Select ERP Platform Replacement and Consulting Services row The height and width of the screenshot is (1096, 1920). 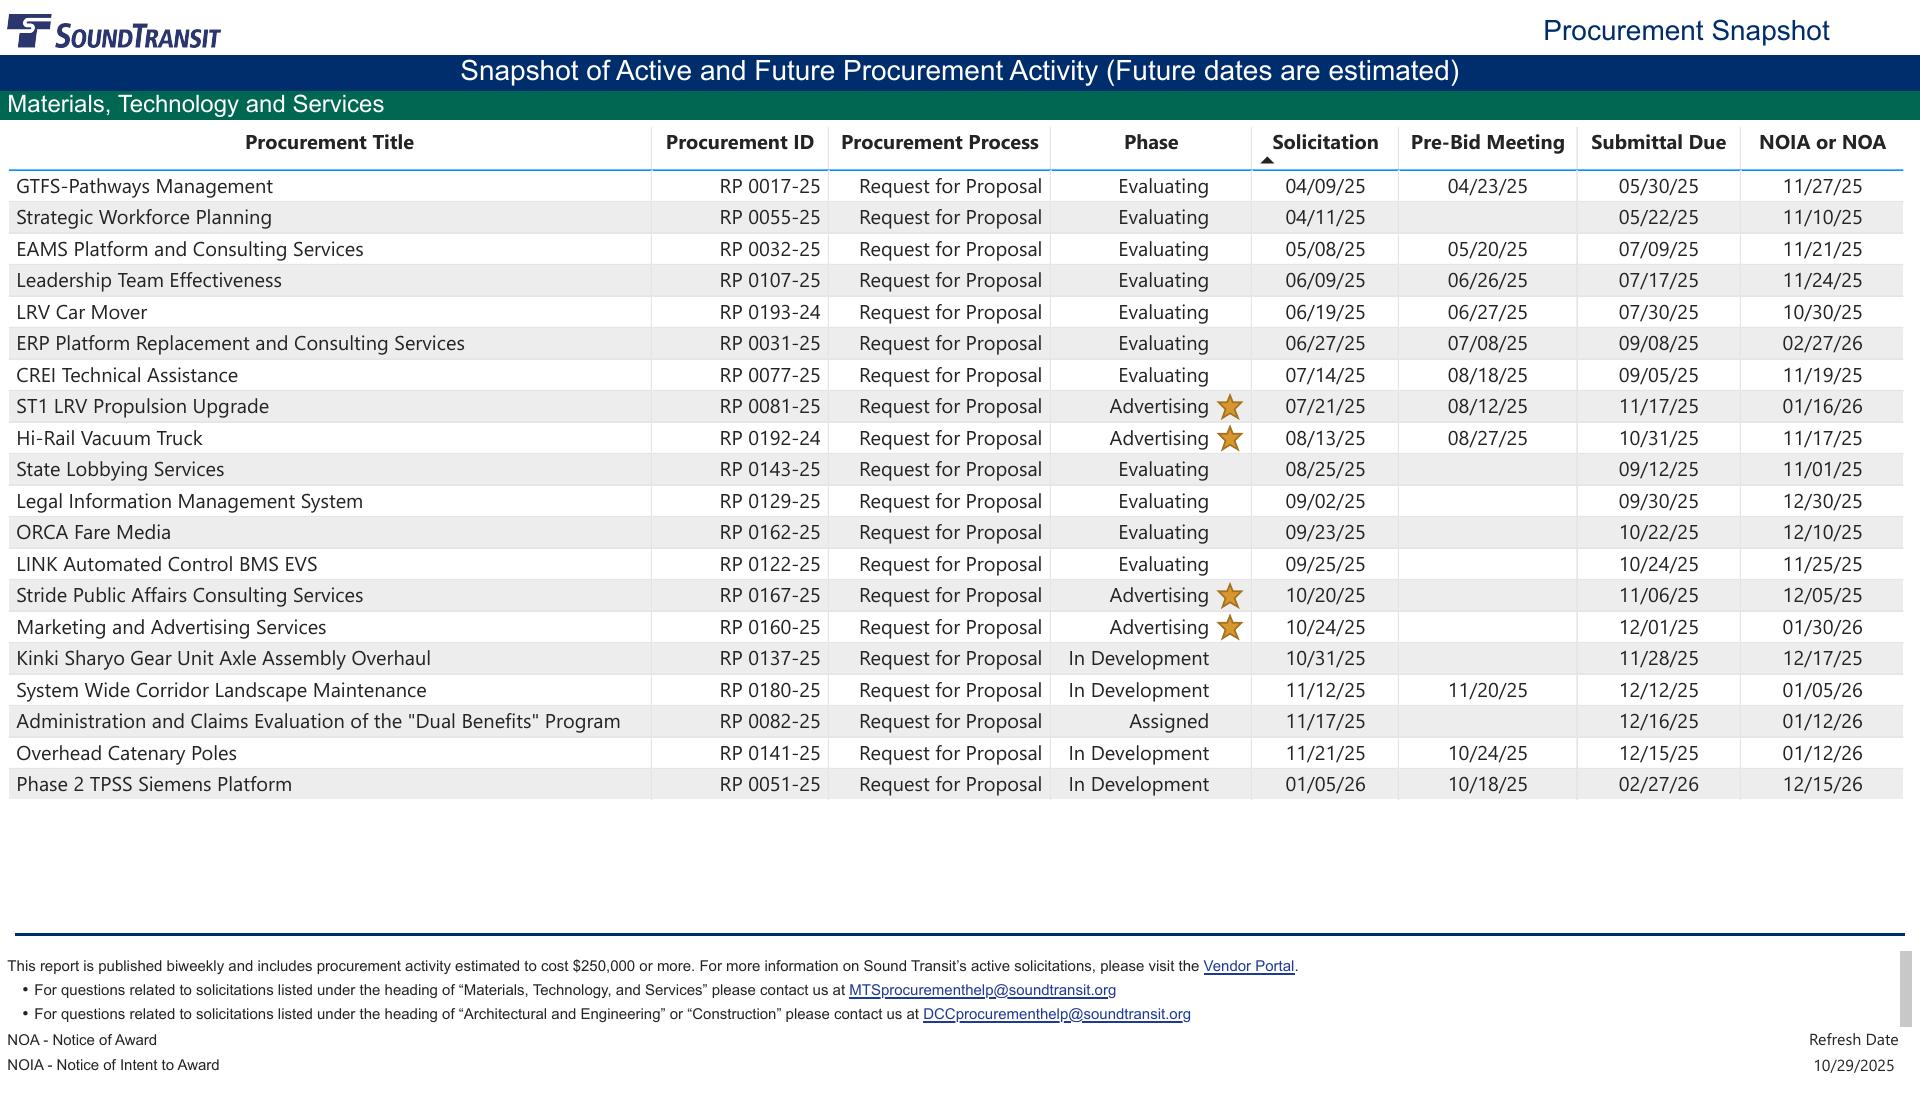click(240, 344)
